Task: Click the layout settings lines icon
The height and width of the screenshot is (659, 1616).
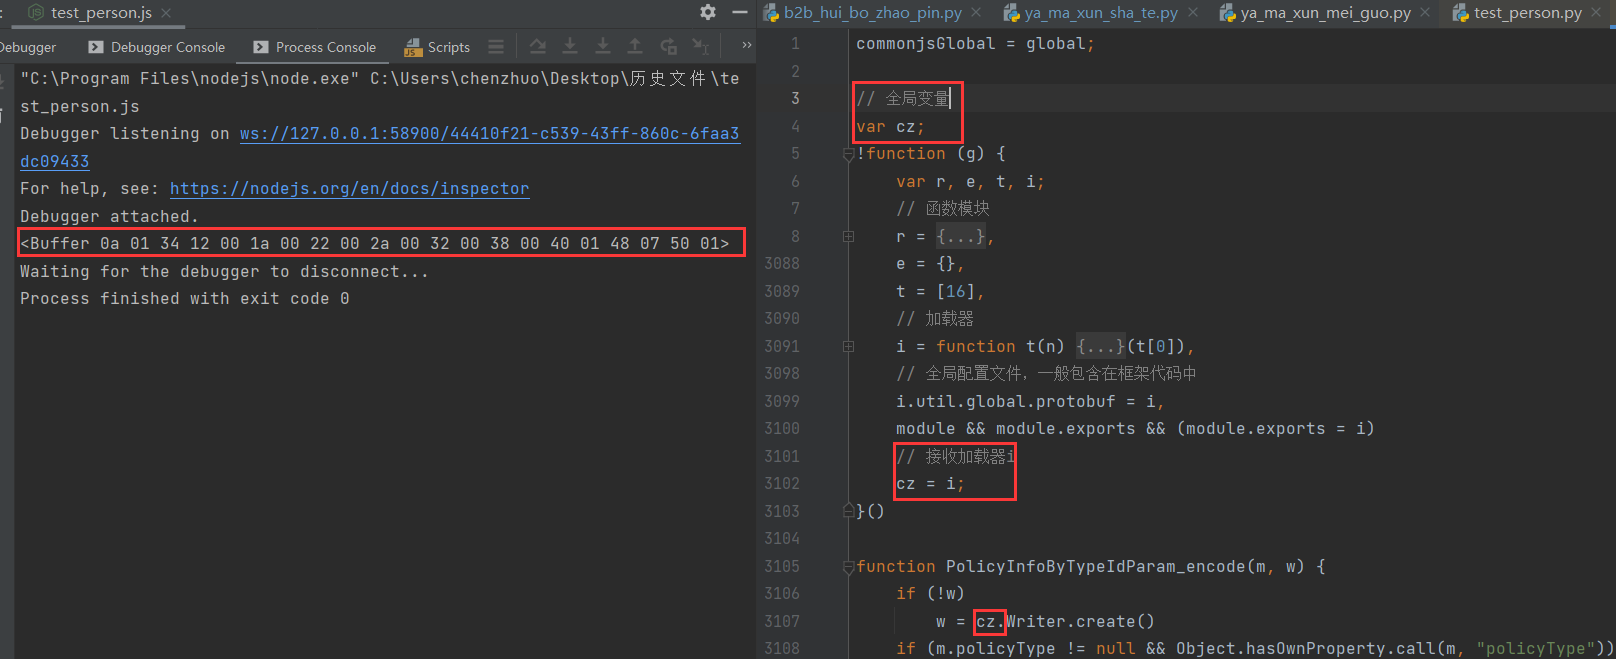Action: [496, 46]
